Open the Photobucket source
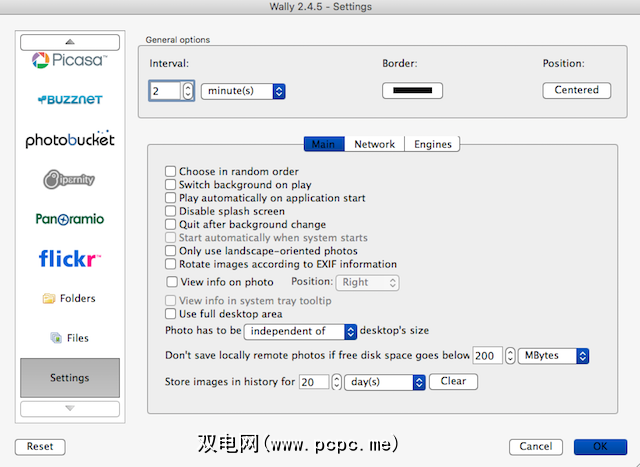 [x=70, y=139]
